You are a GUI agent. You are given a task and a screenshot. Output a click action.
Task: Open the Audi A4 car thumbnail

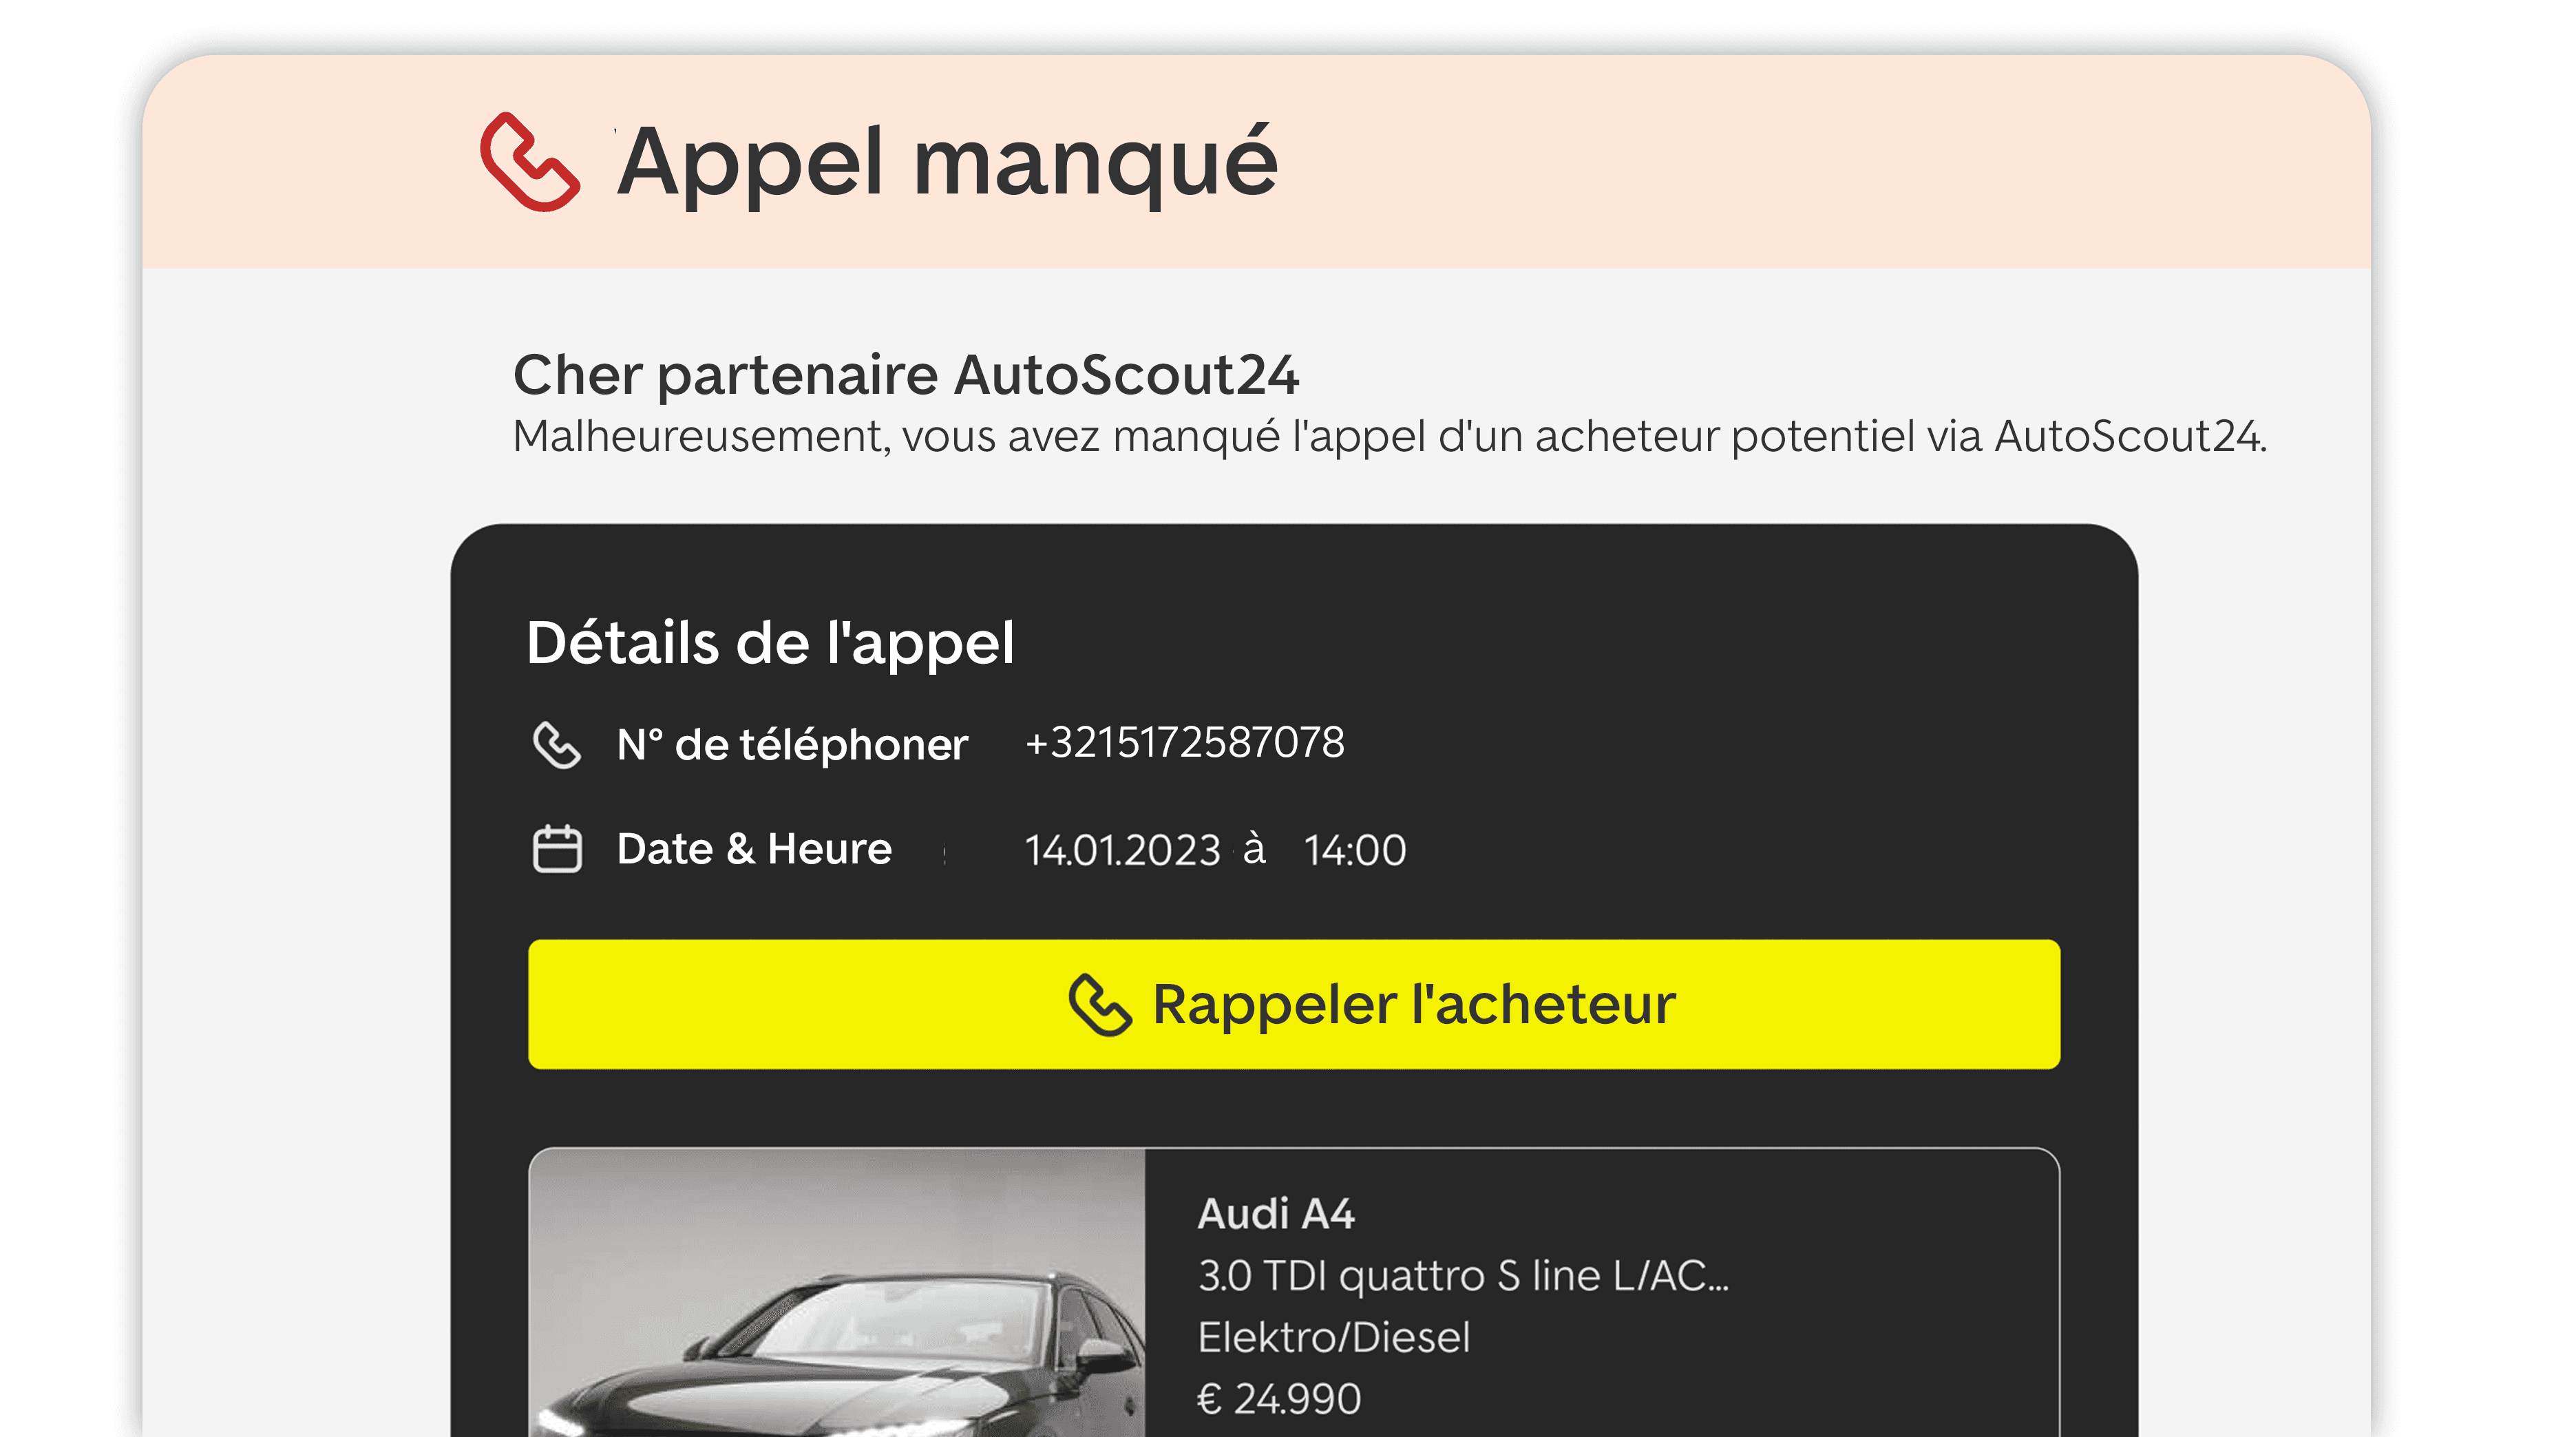[x=837, y=1292]
